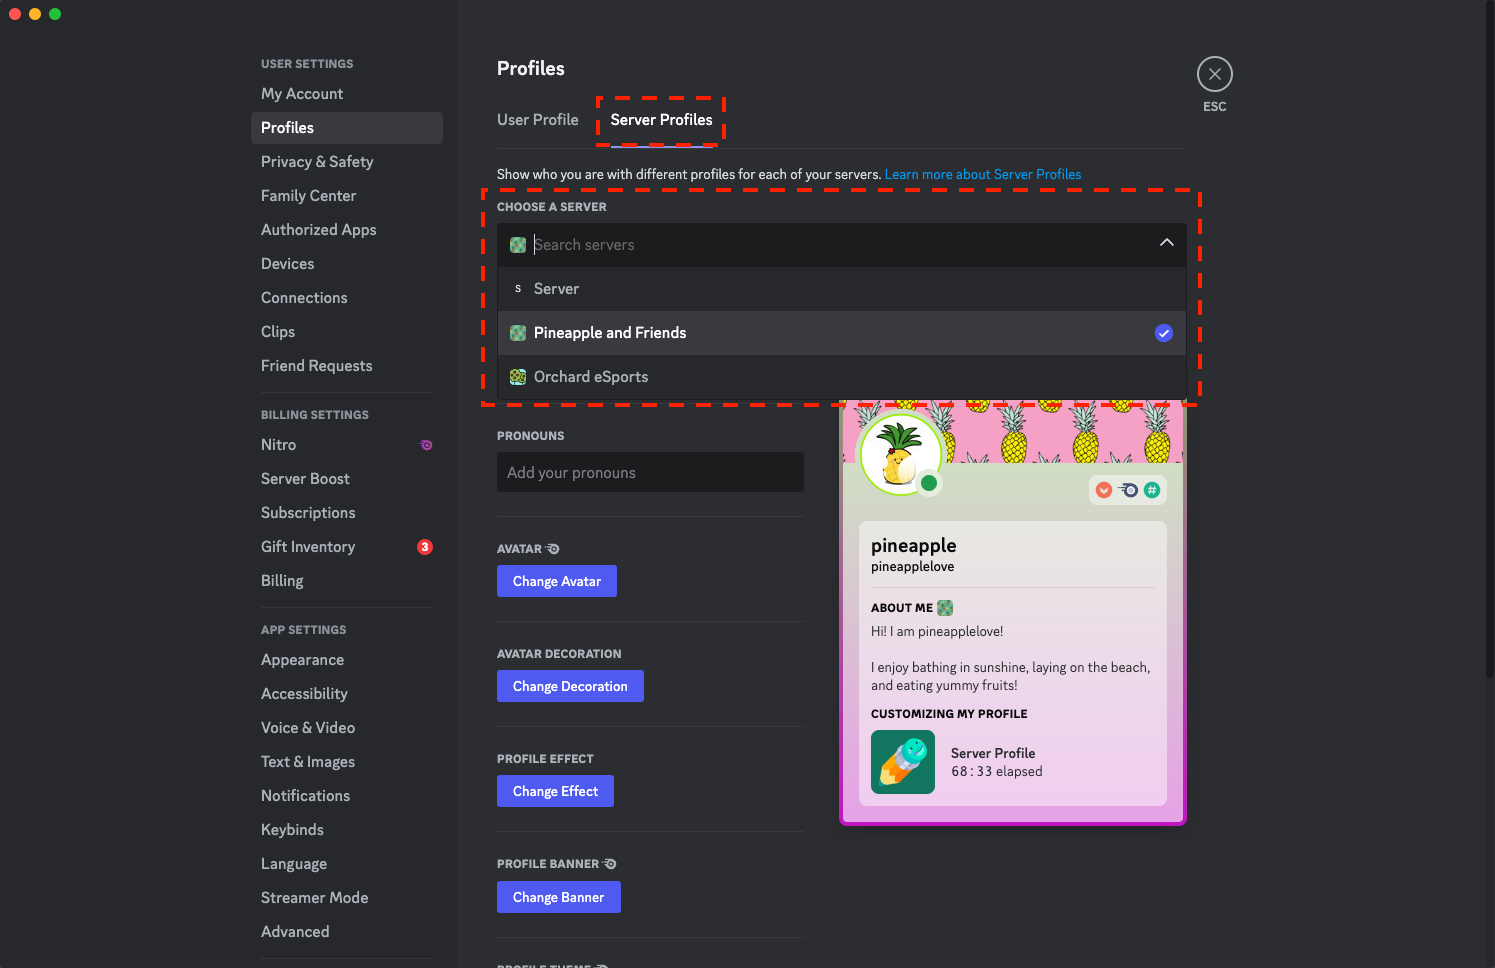1495x968 pixels.
Task: Go to Authorized Apps
Action: [346, 230]
